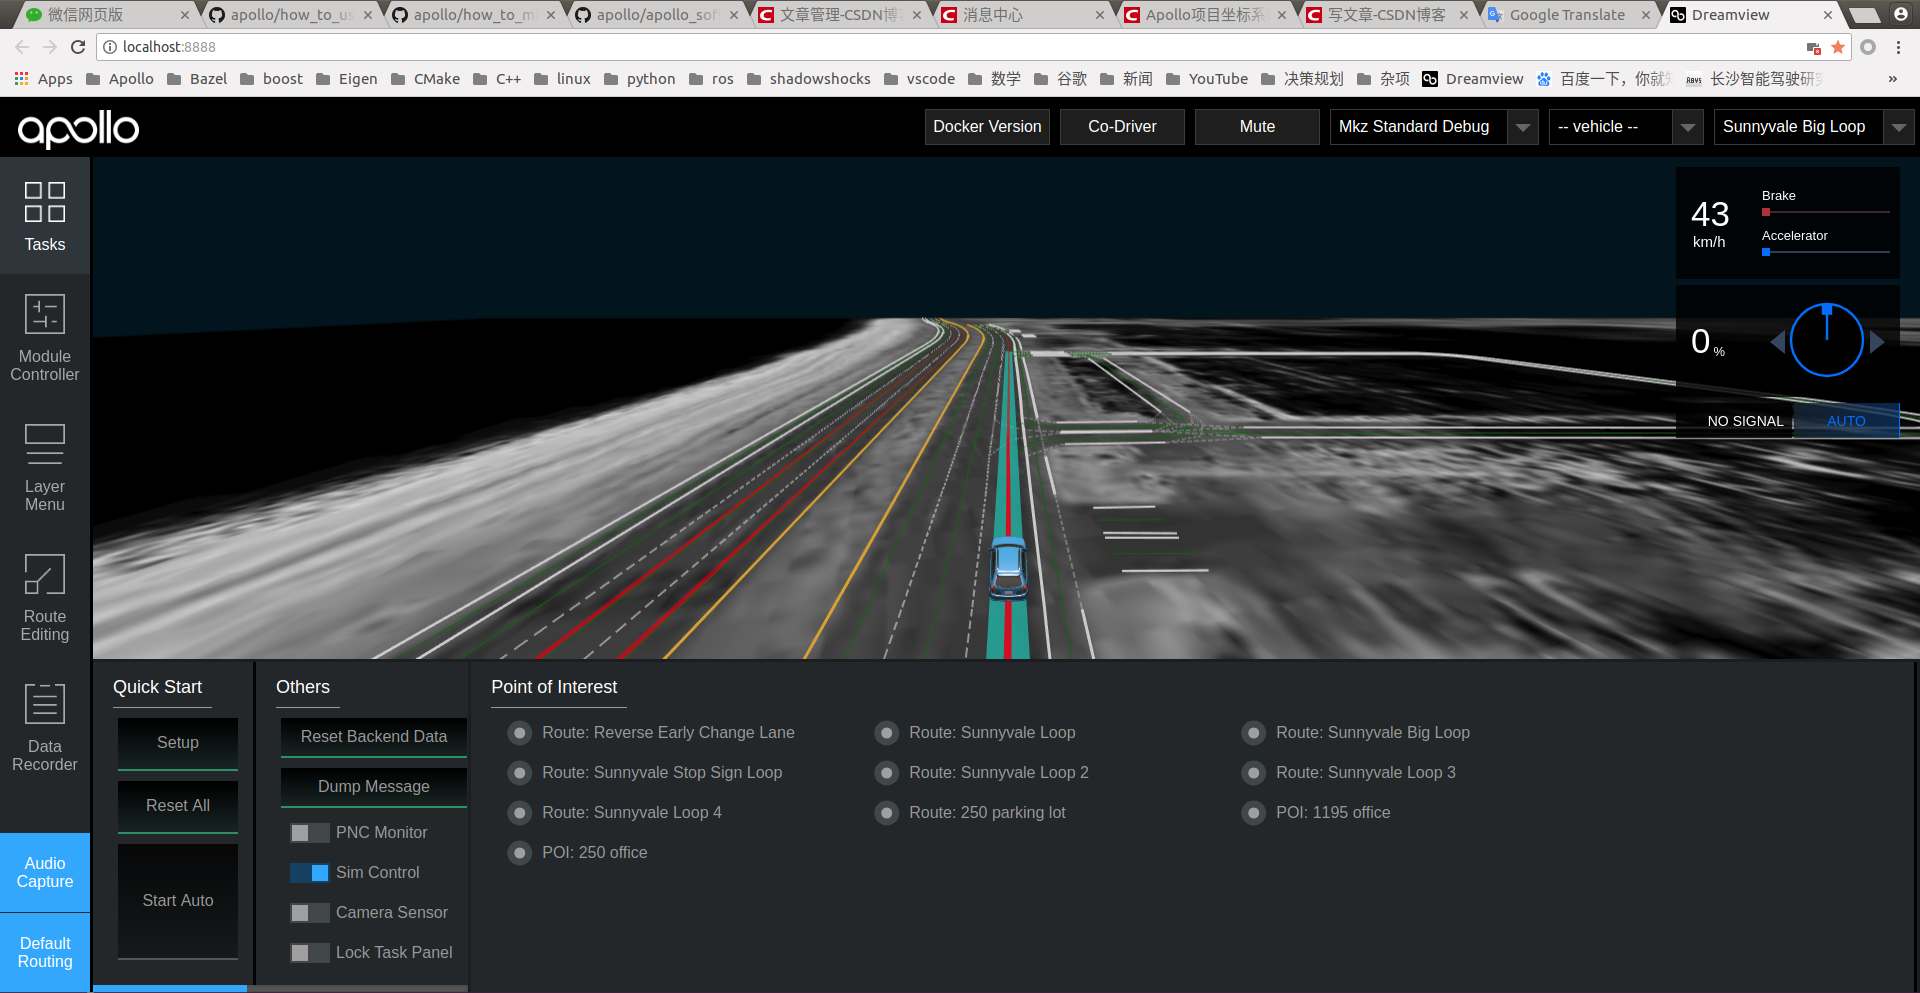Click the Reset Backend Data button
1920x993 pixels.
coord(373,736)
